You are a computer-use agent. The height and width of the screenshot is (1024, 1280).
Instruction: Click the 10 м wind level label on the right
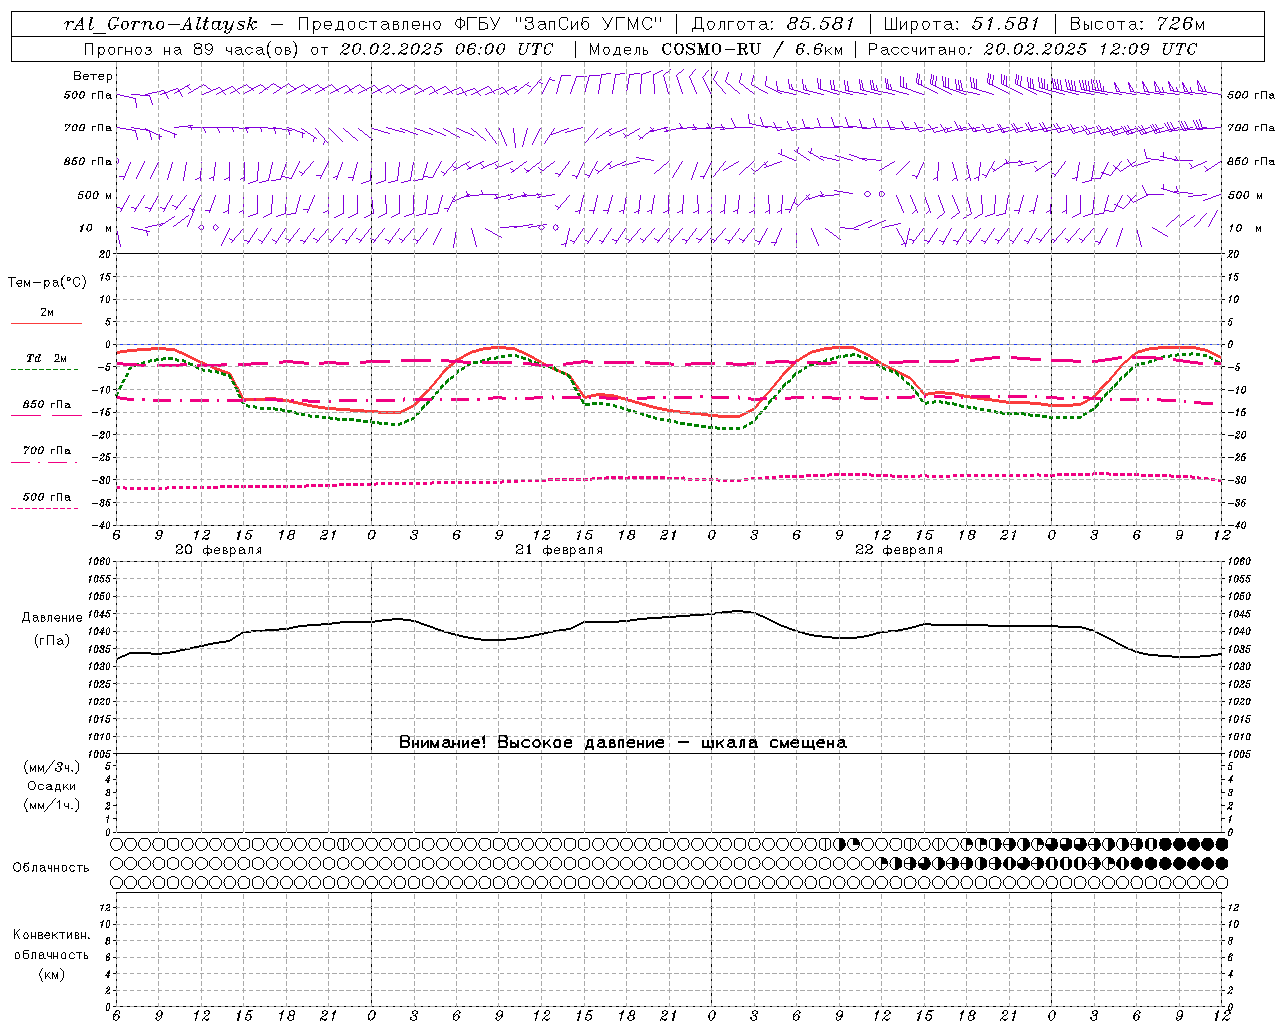coord(1244,228)
